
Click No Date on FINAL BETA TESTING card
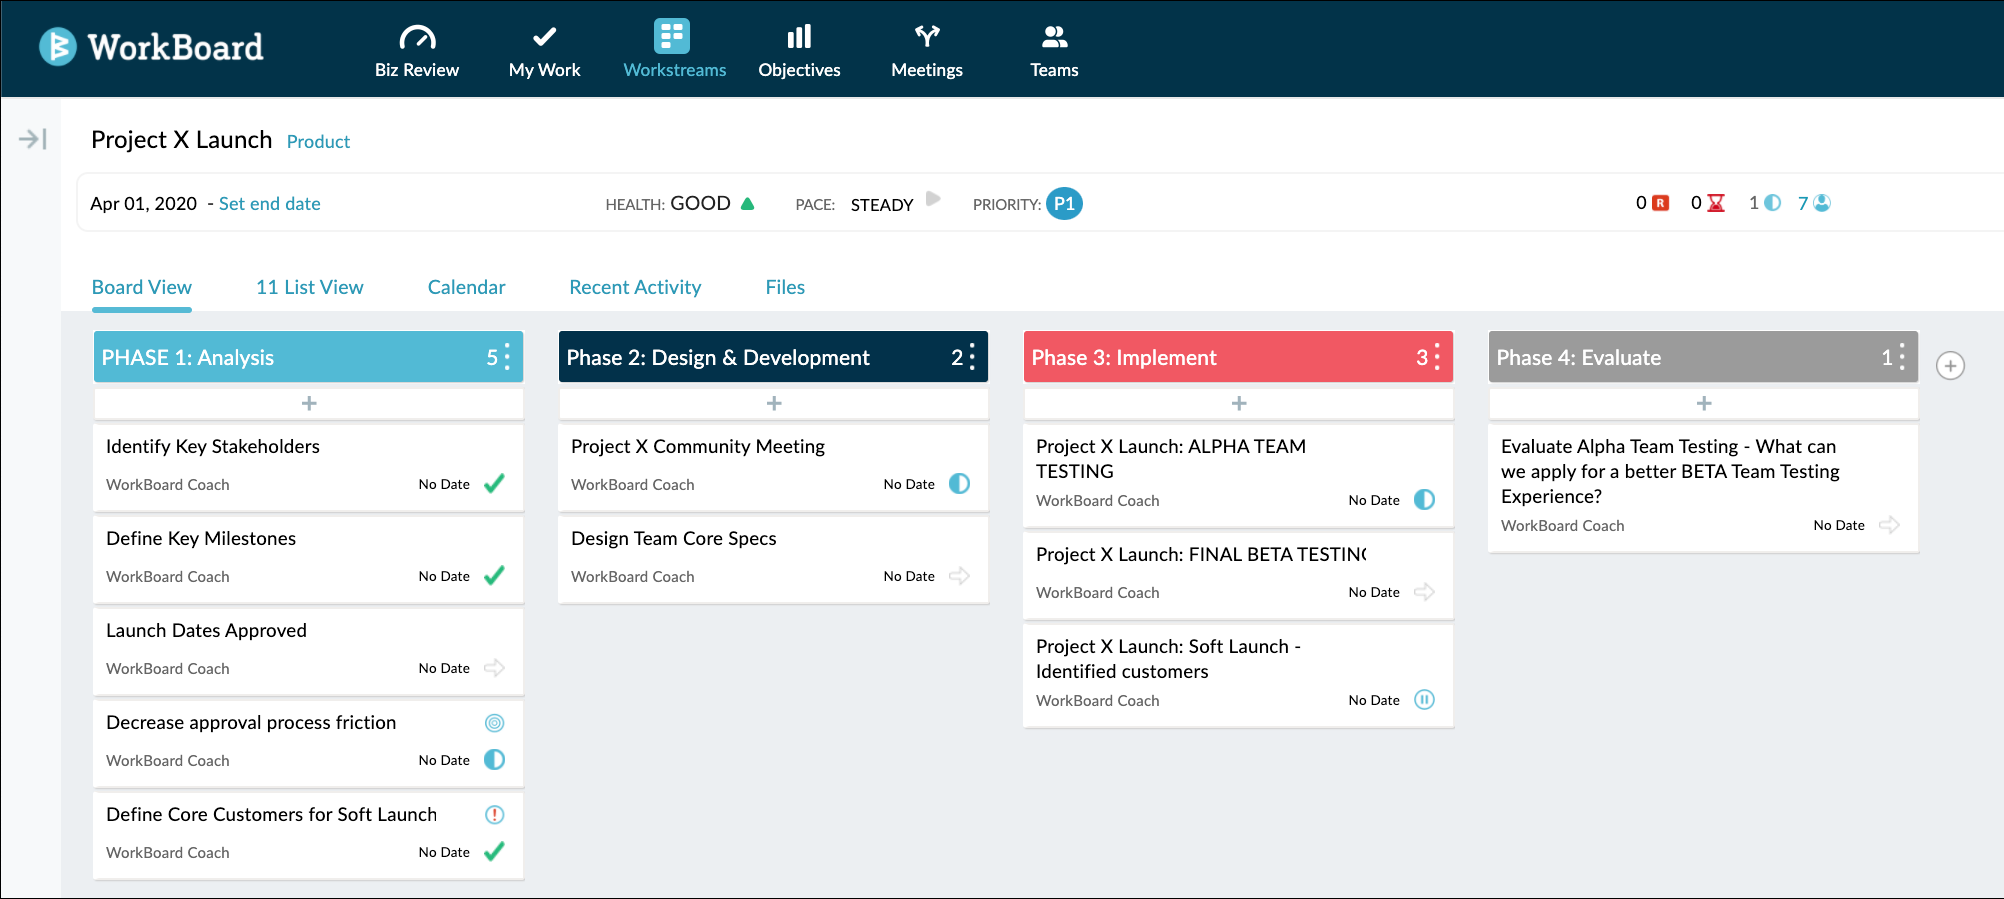(1374, 592)
